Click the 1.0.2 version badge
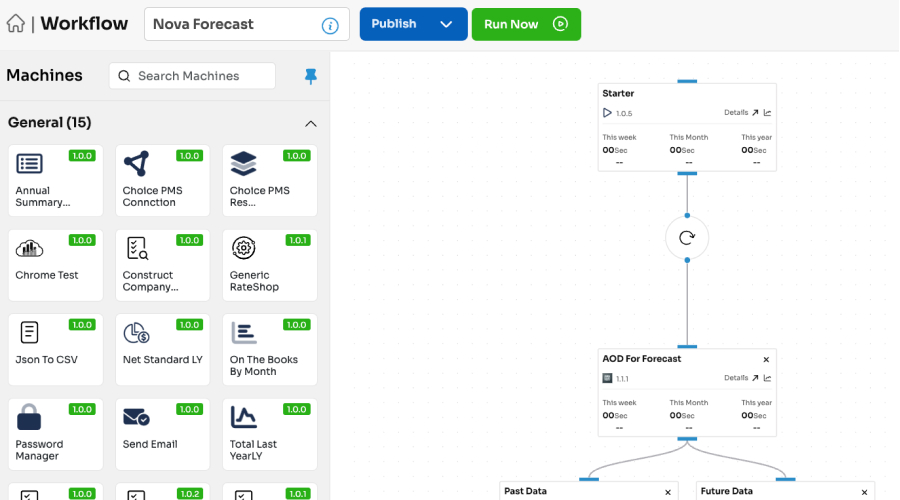Viewport: 900px width, 500px height. tap(190, 494)
